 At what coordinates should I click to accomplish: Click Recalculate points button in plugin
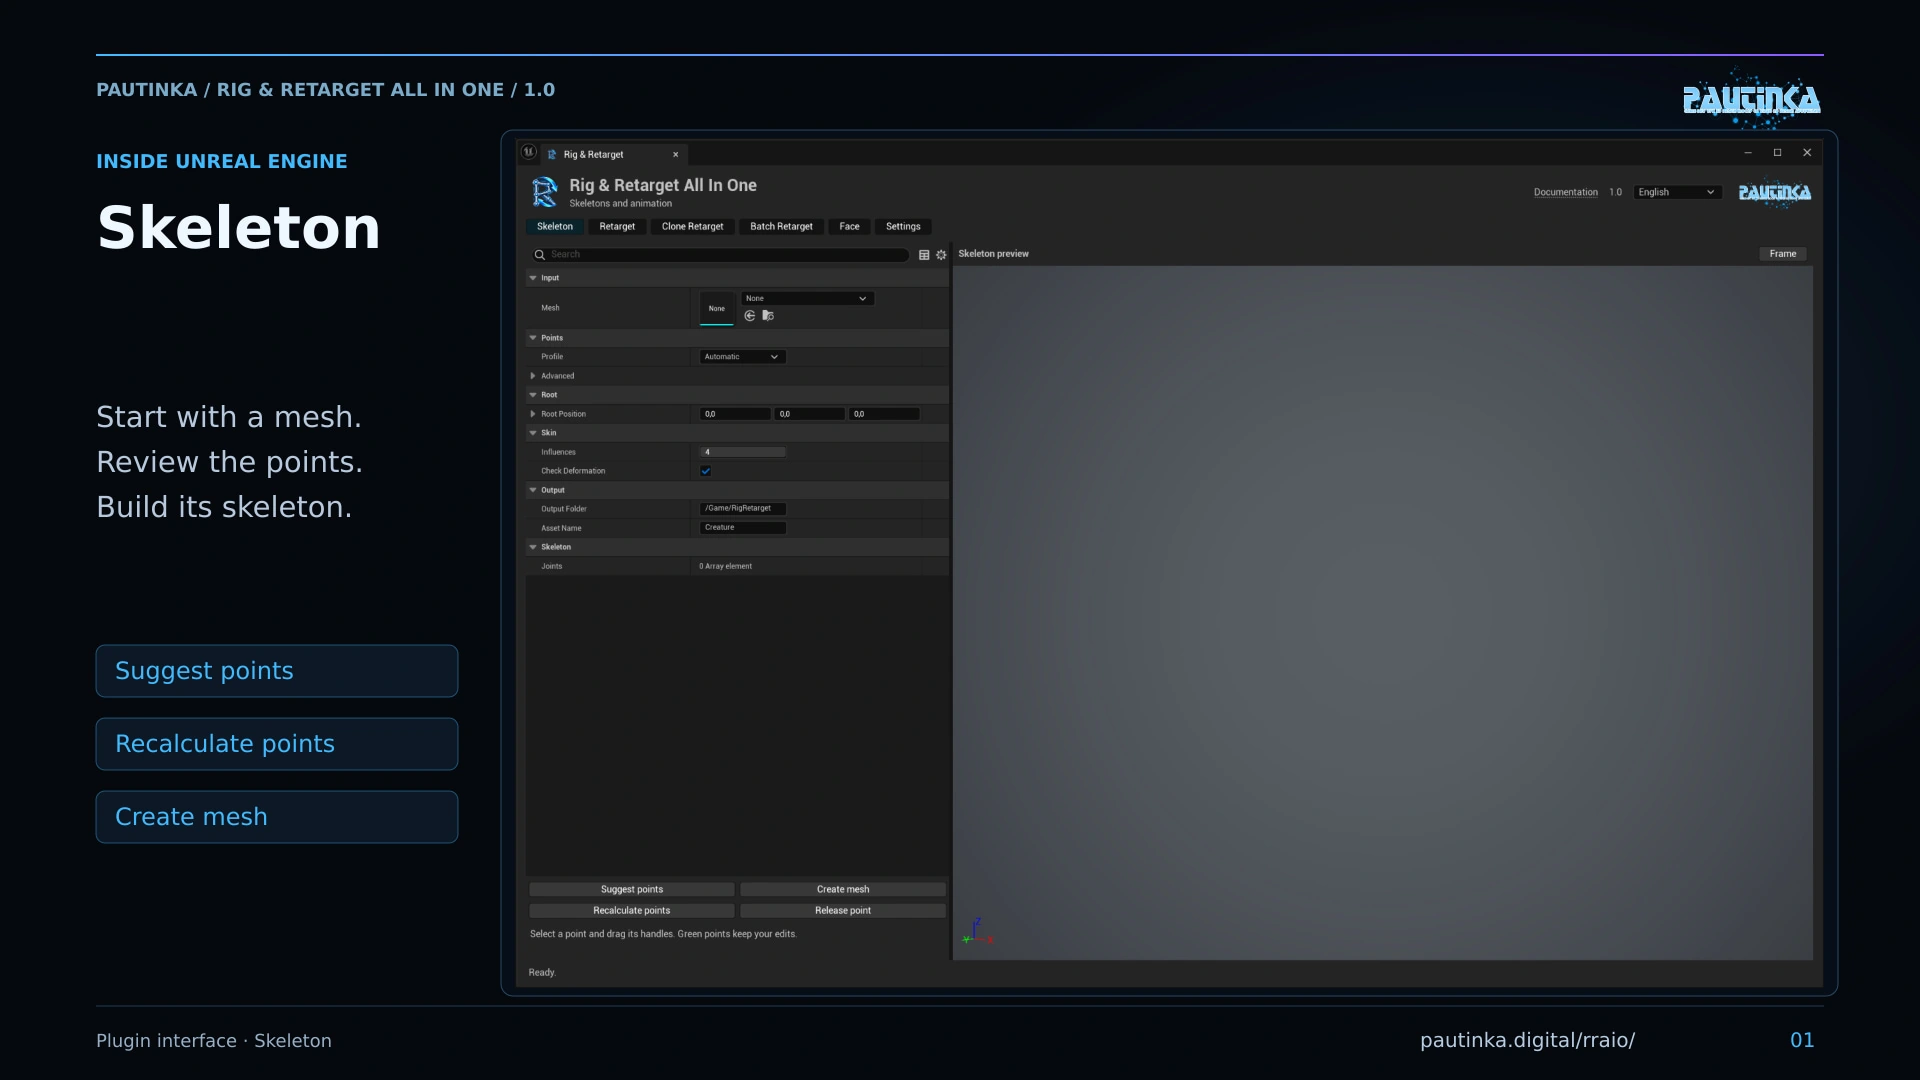[632, 911]
